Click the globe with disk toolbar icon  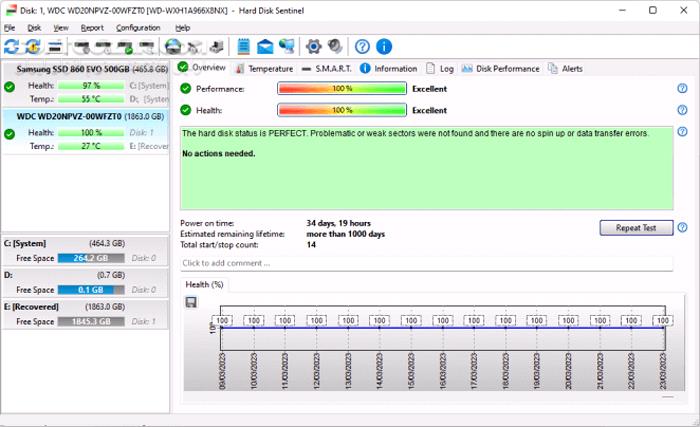(173, 46)
